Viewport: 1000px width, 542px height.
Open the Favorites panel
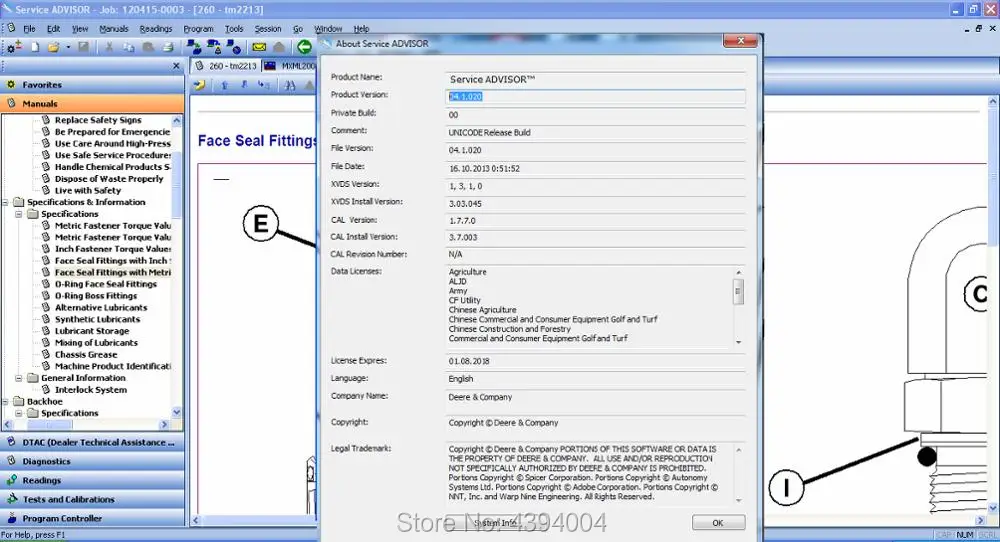coord(92,84)
